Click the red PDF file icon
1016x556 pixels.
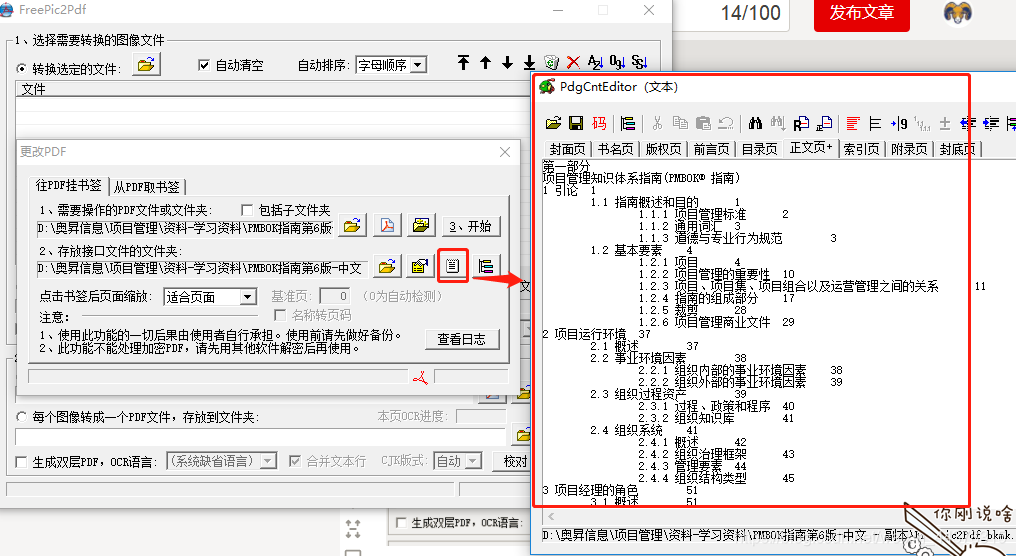pyautogui.click(x=387, y=226)
